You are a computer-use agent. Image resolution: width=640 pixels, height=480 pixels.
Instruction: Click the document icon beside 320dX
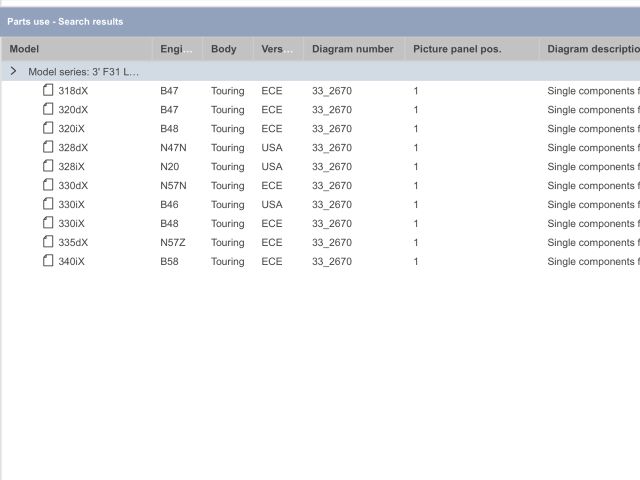point(48,110)
